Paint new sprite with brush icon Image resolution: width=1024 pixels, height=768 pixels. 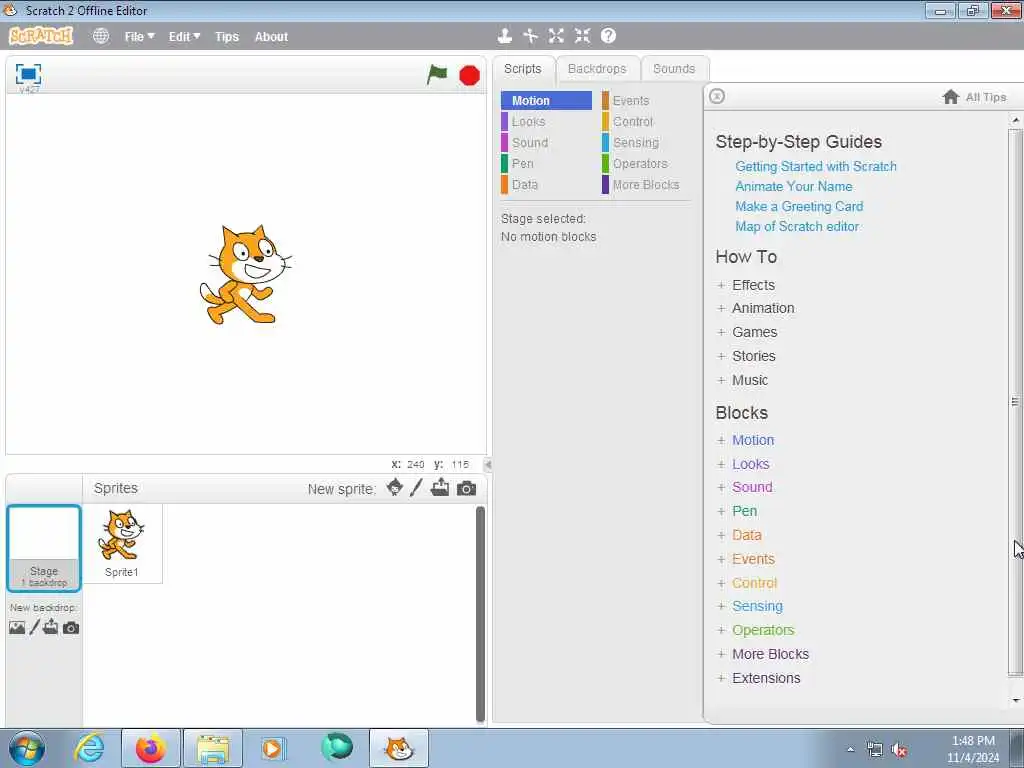(416, 488)
